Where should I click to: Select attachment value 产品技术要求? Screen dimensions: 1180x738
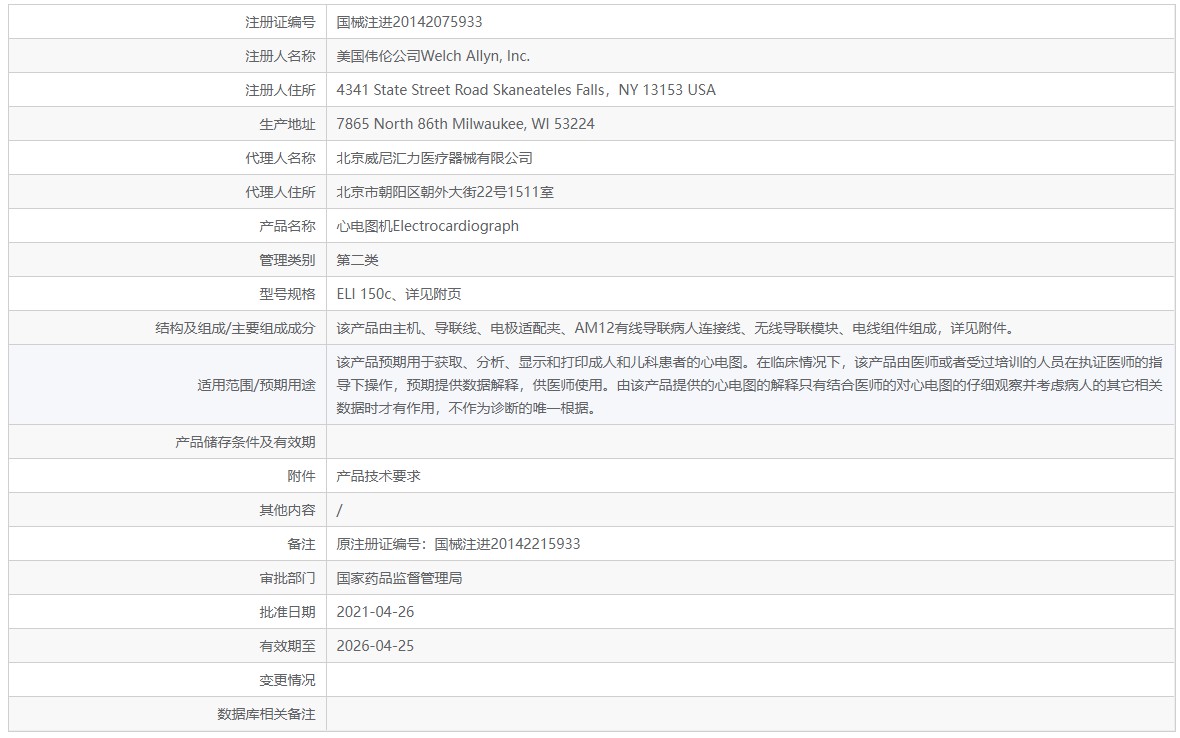(x=379, y=476)
